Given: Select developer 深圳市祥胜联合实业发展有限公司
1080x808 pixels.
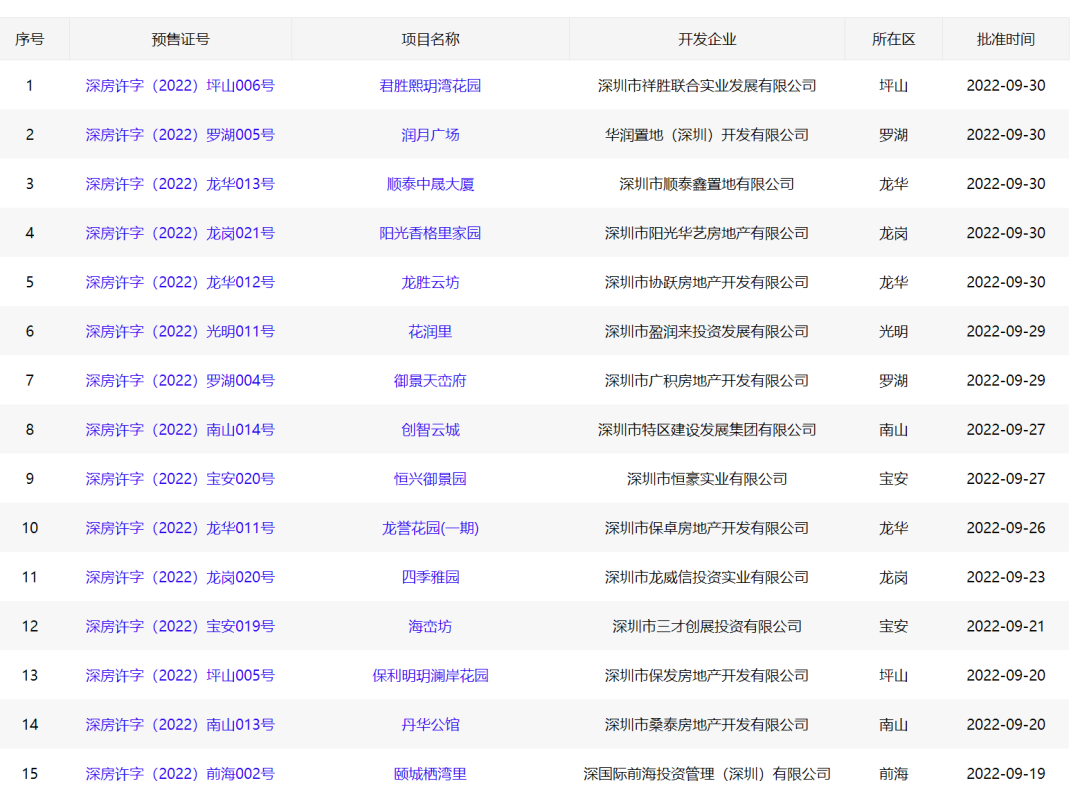Looking at the screenshot, I should coord(707,85).
